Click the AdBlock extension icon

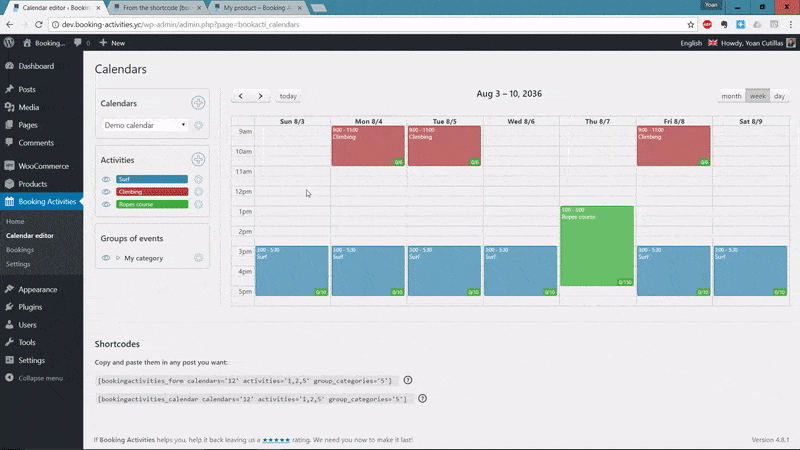coord(707,24)
